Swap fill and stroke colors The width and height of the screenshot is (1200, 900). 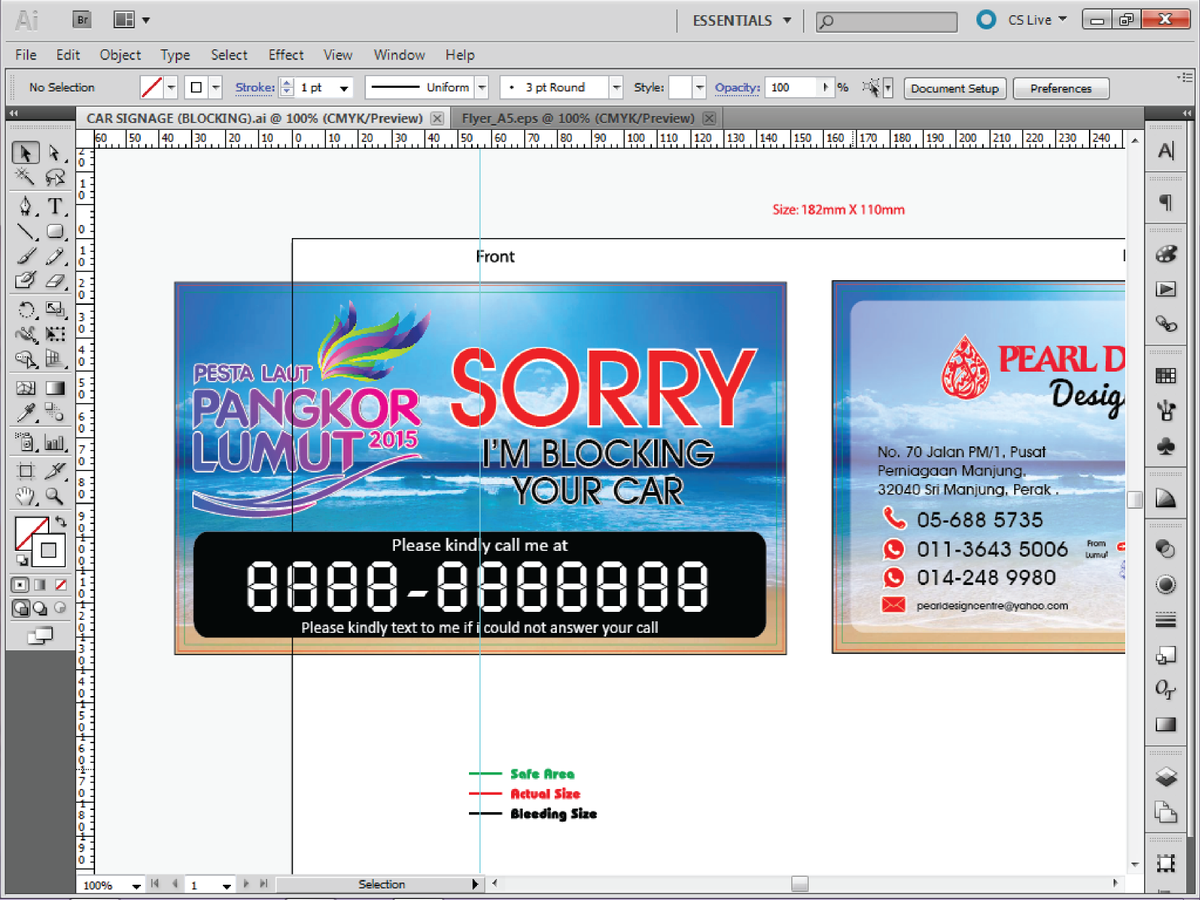tap(60, 522)
